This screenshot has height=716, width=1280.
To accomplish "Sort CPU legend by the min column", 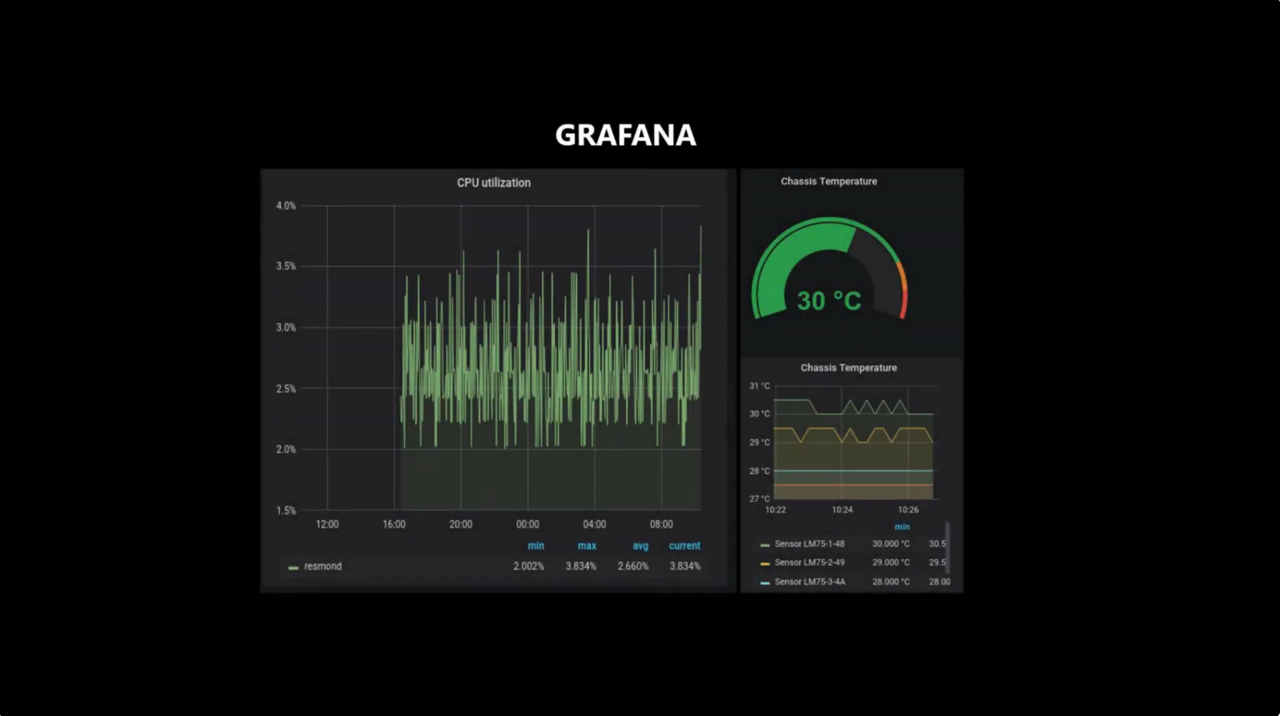I will [536, 545].
